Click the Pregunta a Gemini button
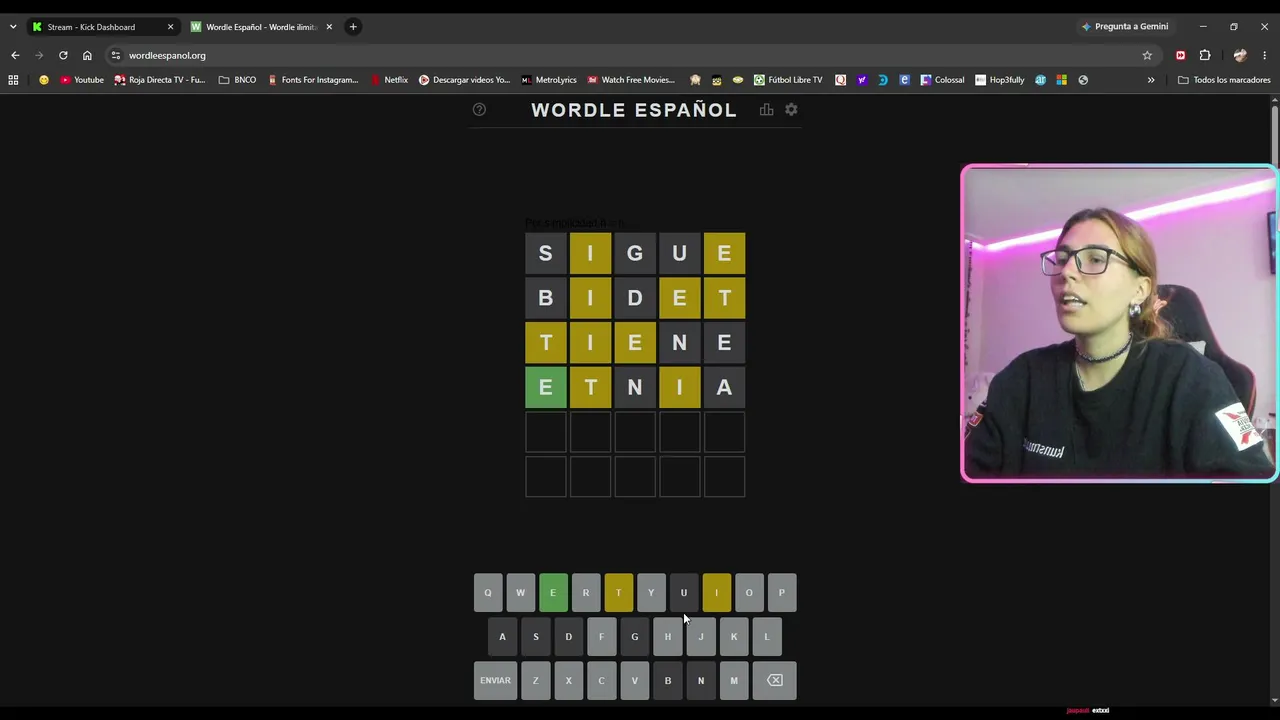Viewport: 1280px width, 720px height. [x=1125, y=27]
